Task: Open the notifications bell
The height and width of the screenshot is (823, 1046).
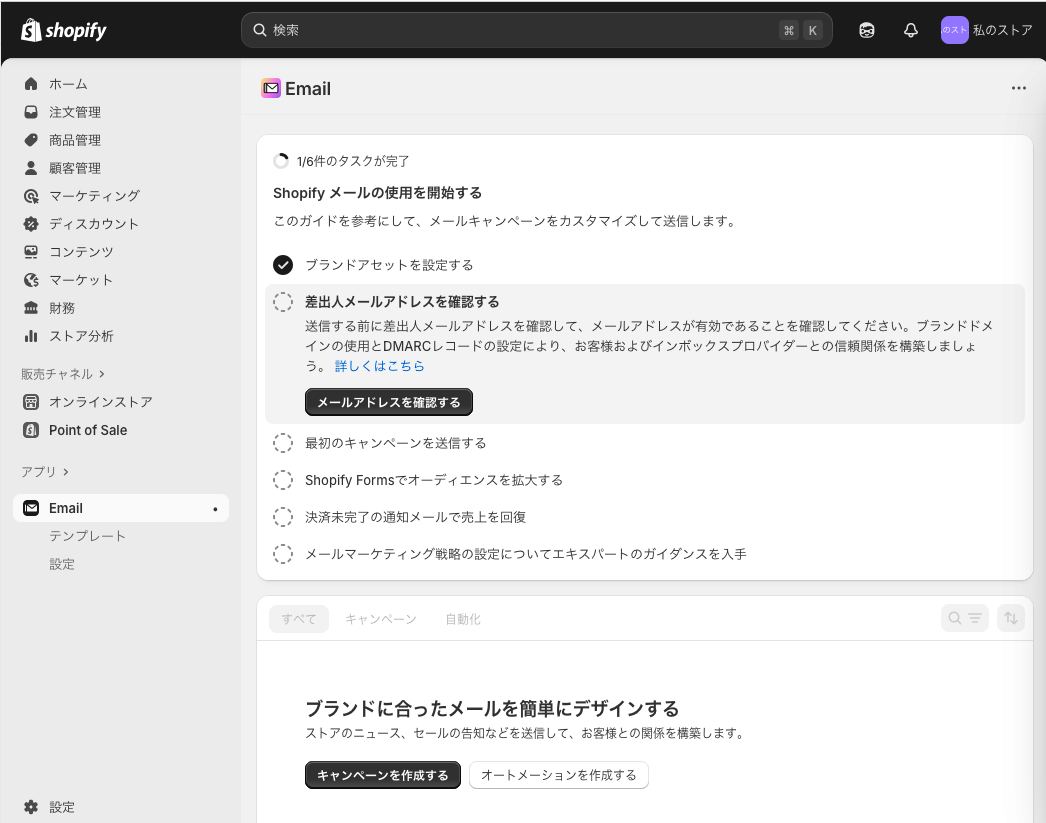Action: tap(911, 30)
